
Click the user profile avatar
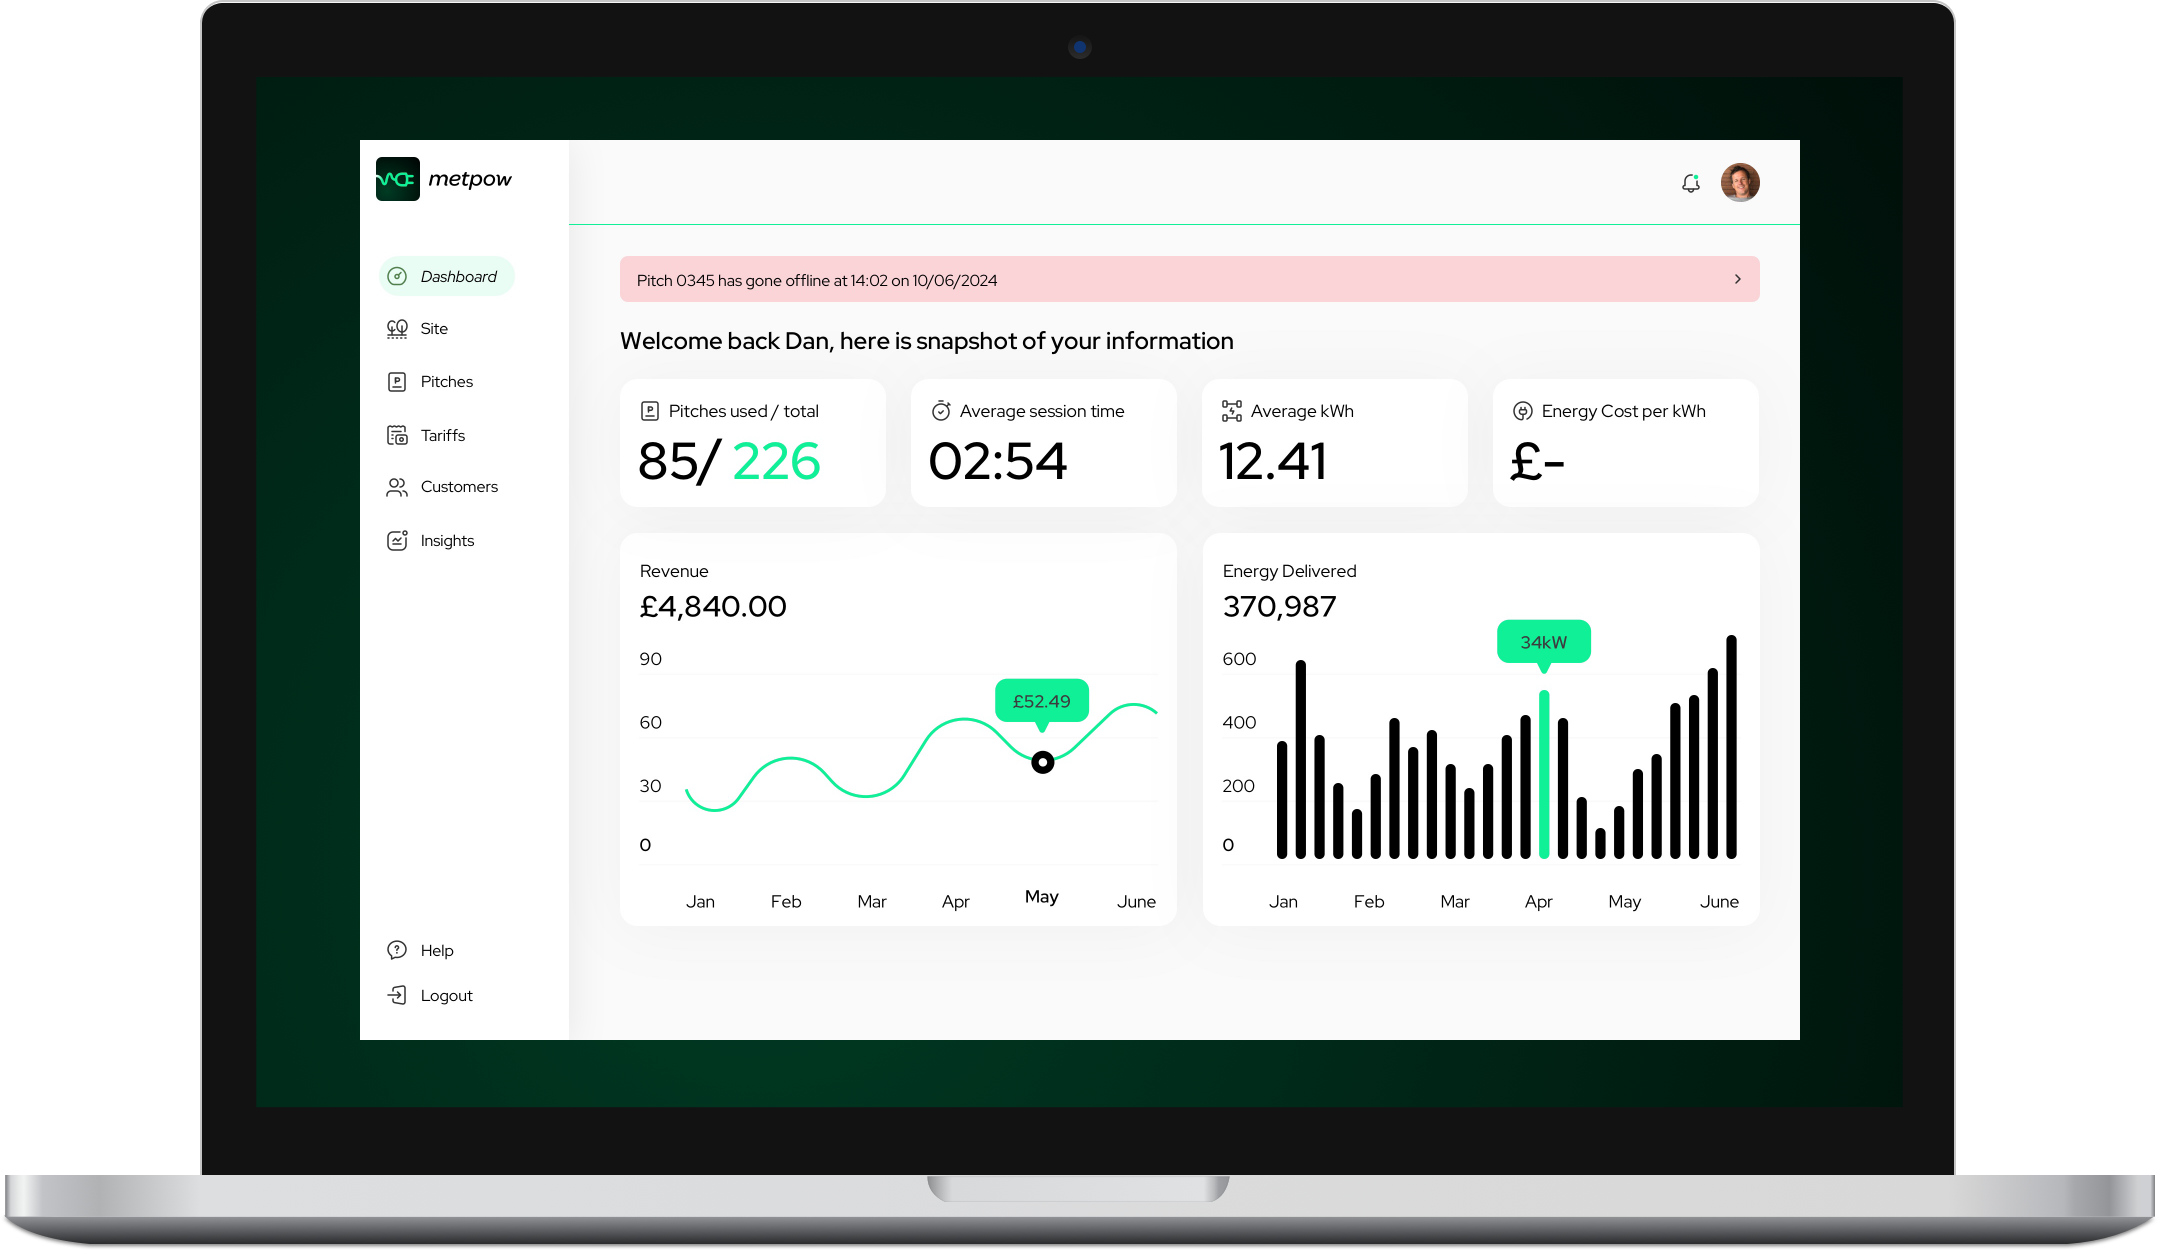[x=1740, y=182]
